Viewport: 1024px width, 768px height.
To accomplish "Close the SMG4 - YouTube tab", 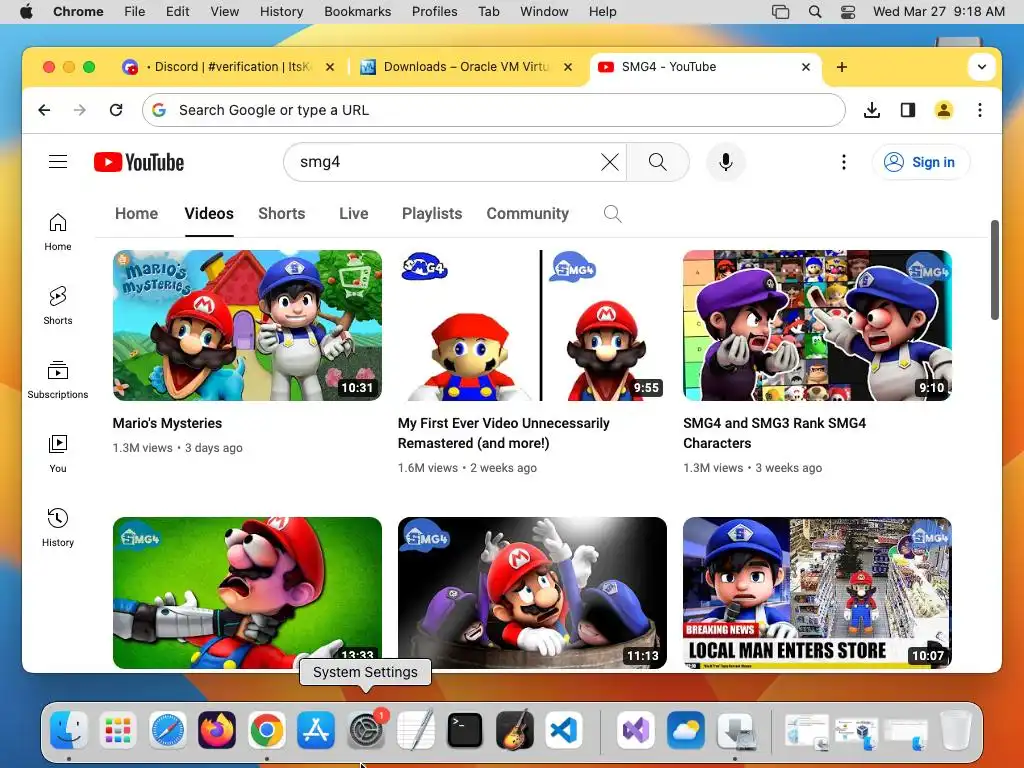I will coord(806,67).
